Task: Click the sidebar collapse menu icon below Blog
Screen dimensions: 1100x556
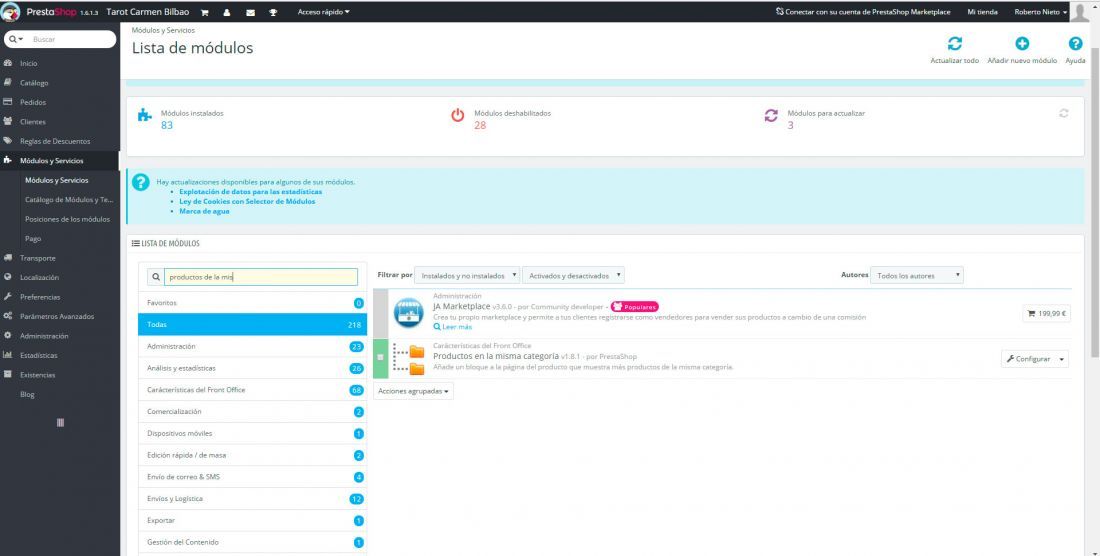Action: [60, 422]
